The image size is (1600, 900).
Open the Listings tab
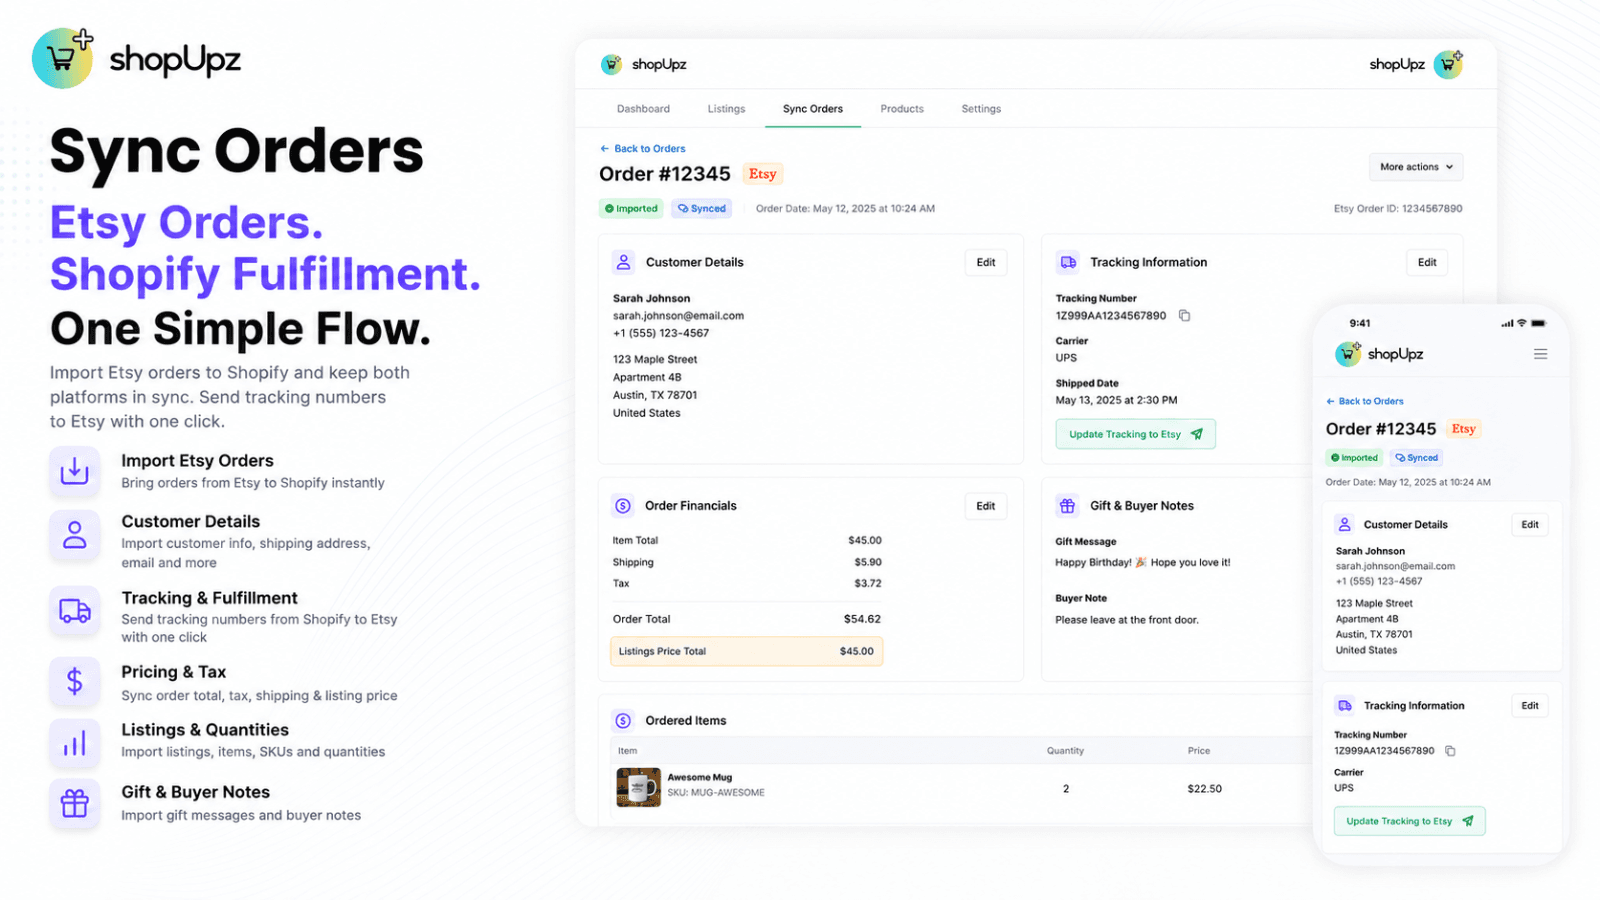[726, 109]
